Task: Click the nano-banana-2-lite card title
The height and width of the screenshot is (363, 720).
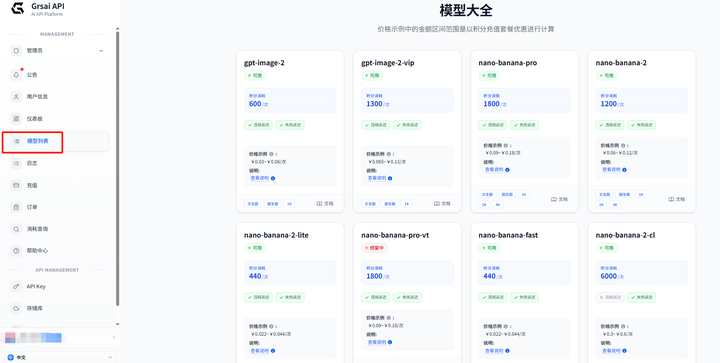Action: (276, 235)
